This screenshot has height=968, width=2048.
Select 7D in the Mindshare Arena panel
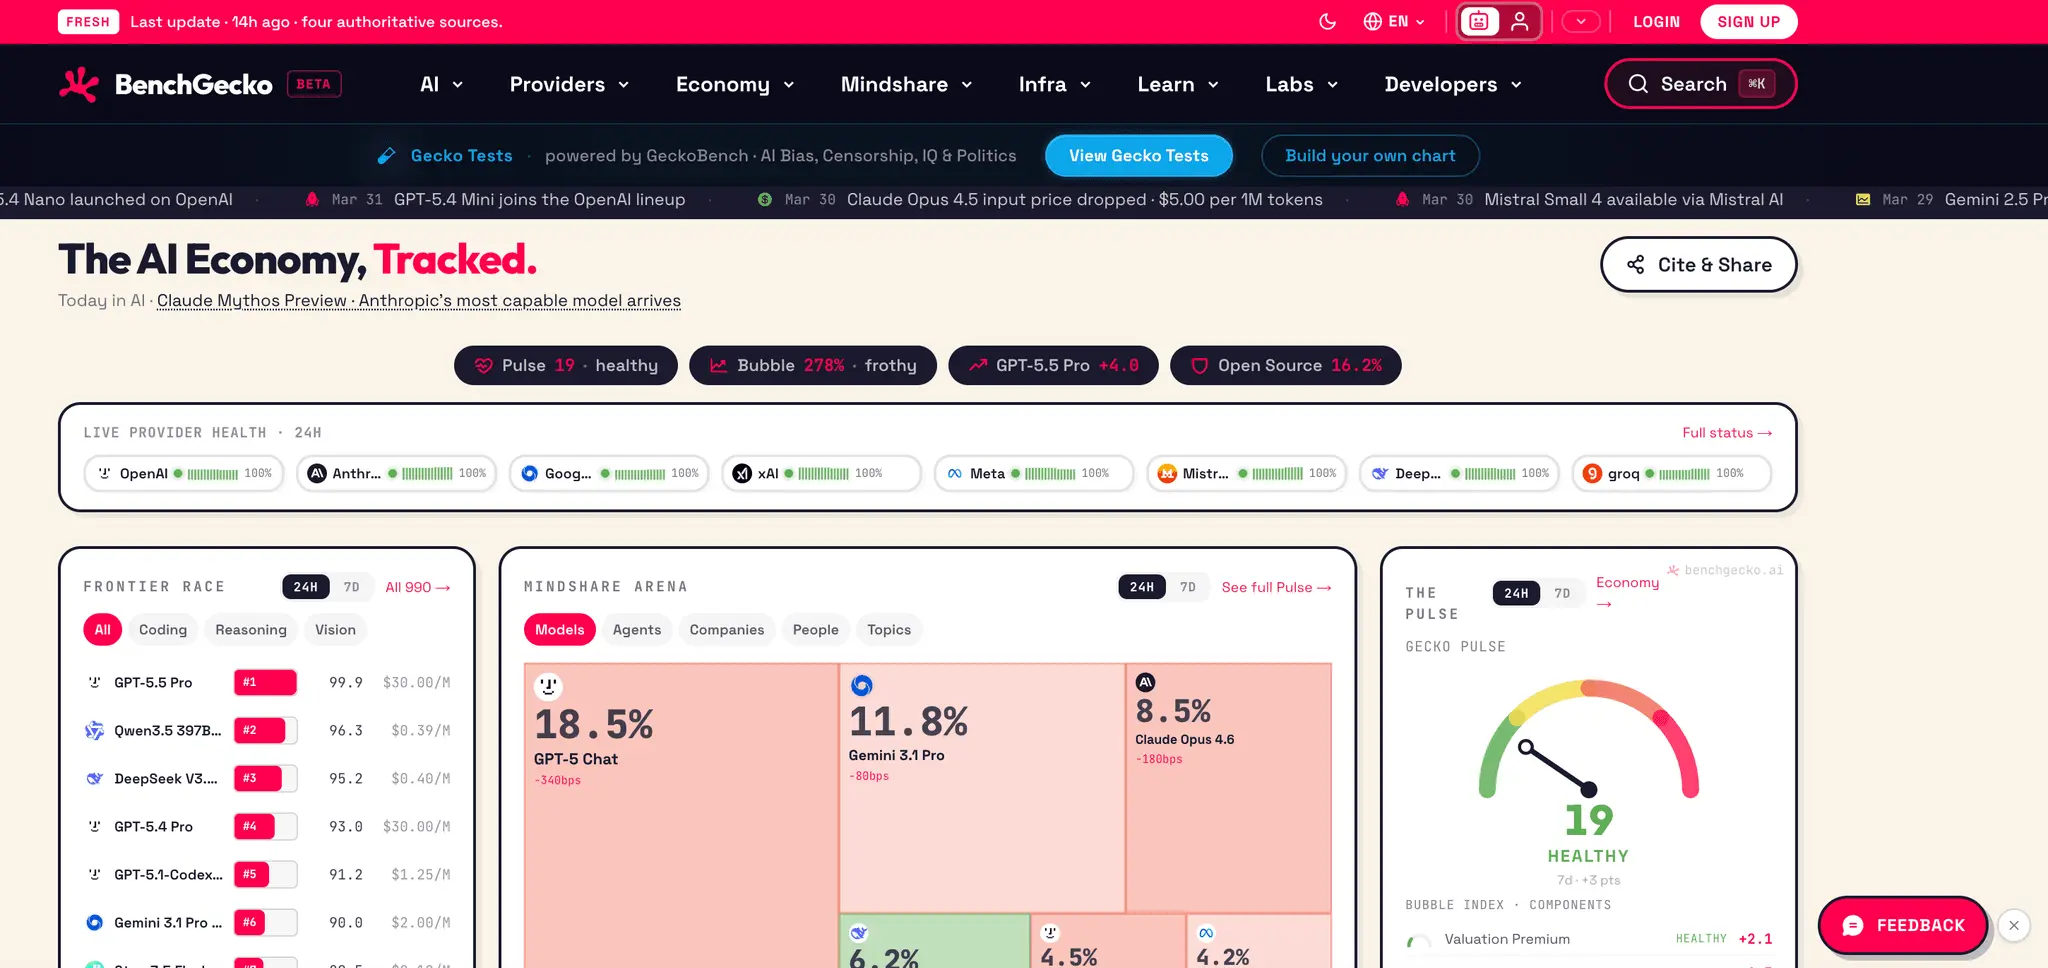(1188, 588)
